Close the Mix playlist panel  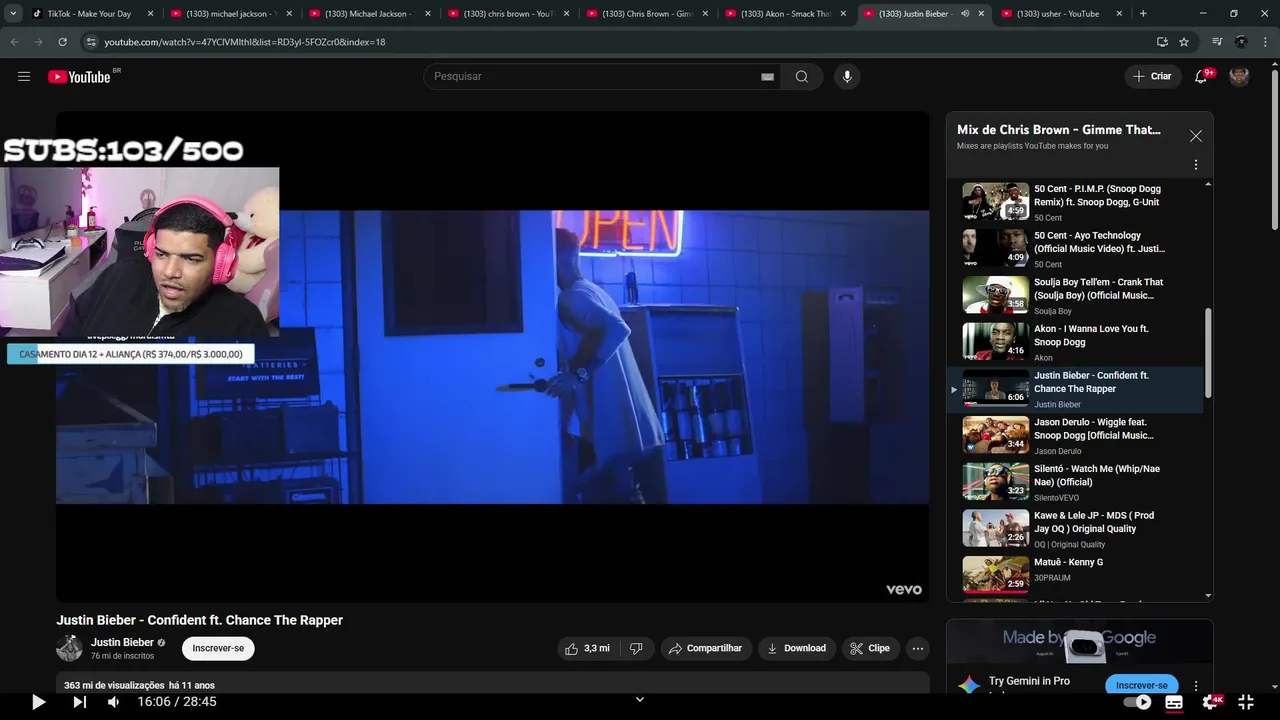point(1195,136)
